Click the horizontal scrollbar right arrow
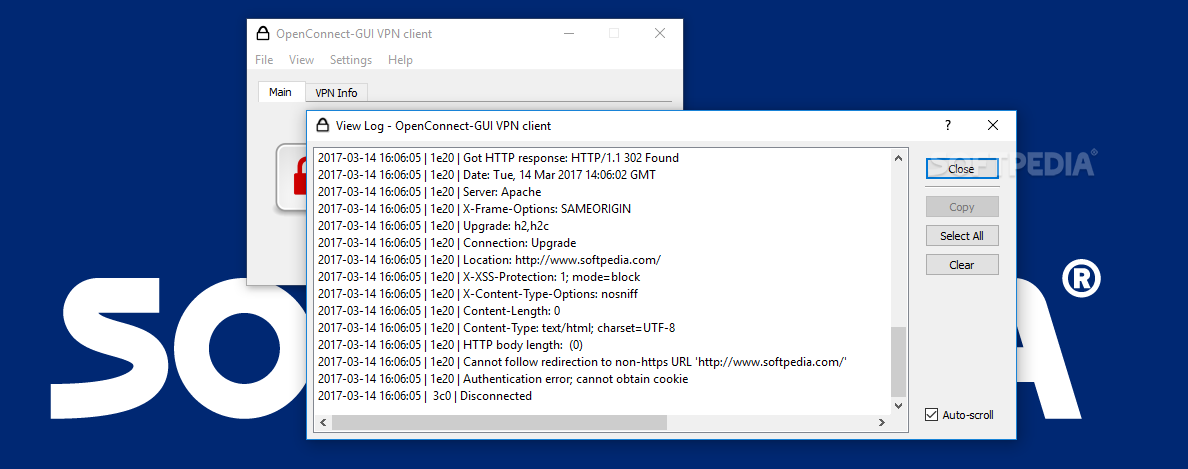The image size is (1188, 469). coord(882,422)
